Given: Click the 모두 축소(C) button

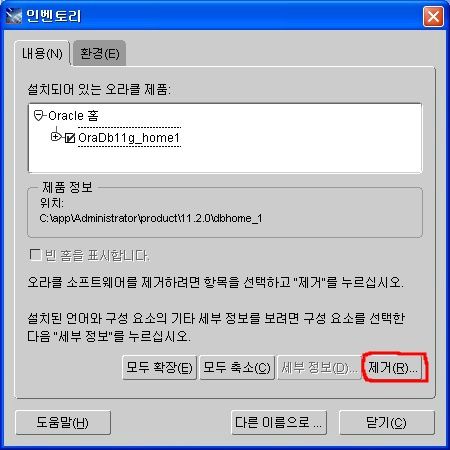Looking at the screenshot, I should pyautogui.click(x=237, y=368).
